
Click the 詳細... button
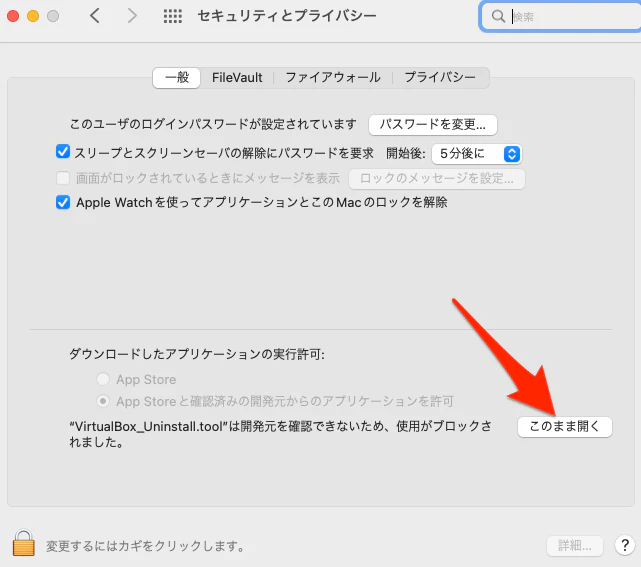574,545
